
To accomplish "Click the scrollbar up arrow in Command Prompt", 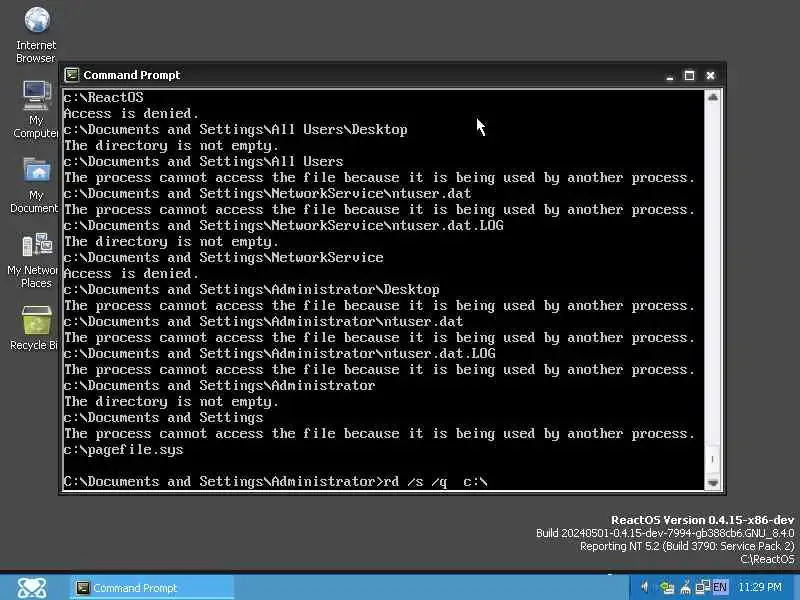I will (x=713, y=97).
